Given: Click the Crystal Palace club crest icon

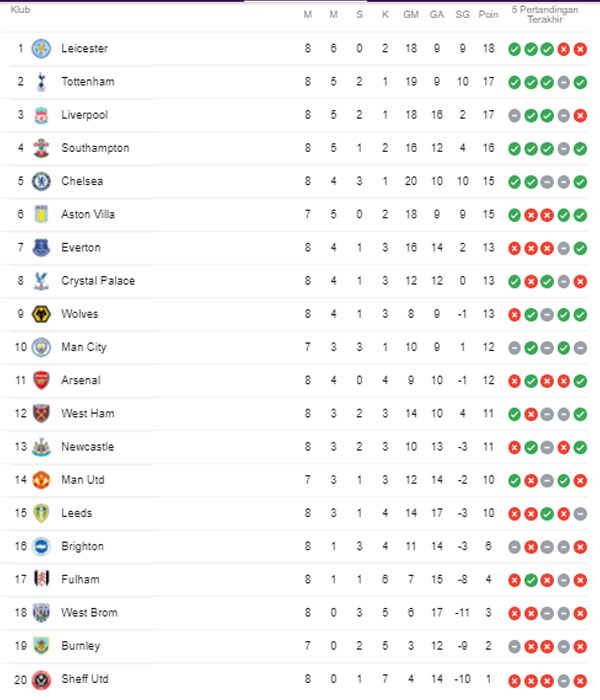Looking at the screenshot, I should (41, 281).
